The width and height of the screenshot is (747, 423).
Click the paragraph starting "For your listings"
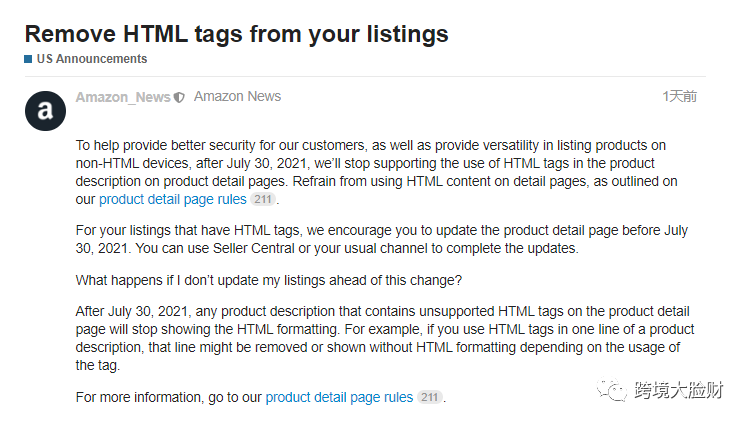pyautogui.click(x=380, y=238)
